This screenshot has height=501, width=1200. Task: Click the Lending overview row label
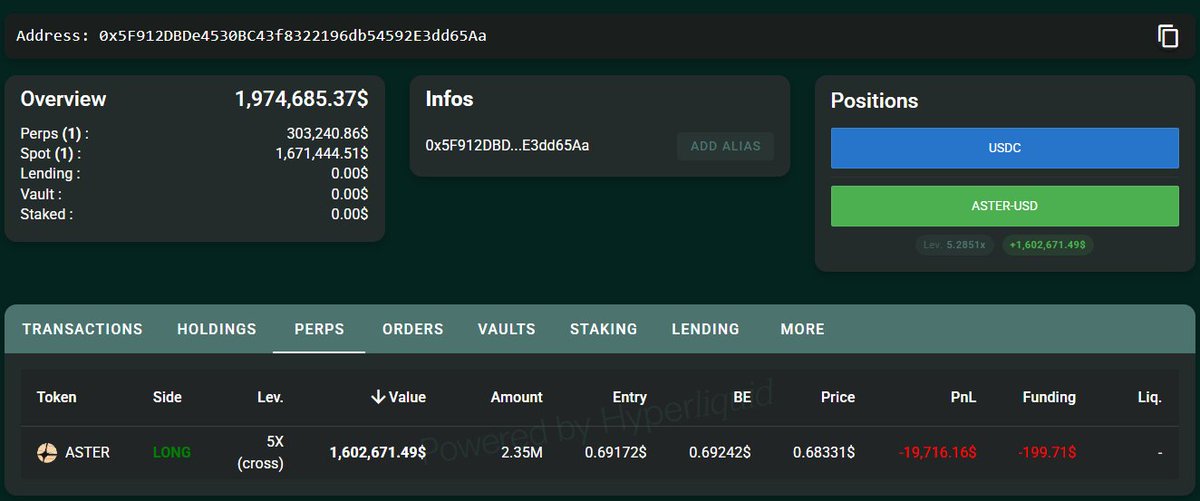pos(50,174)
